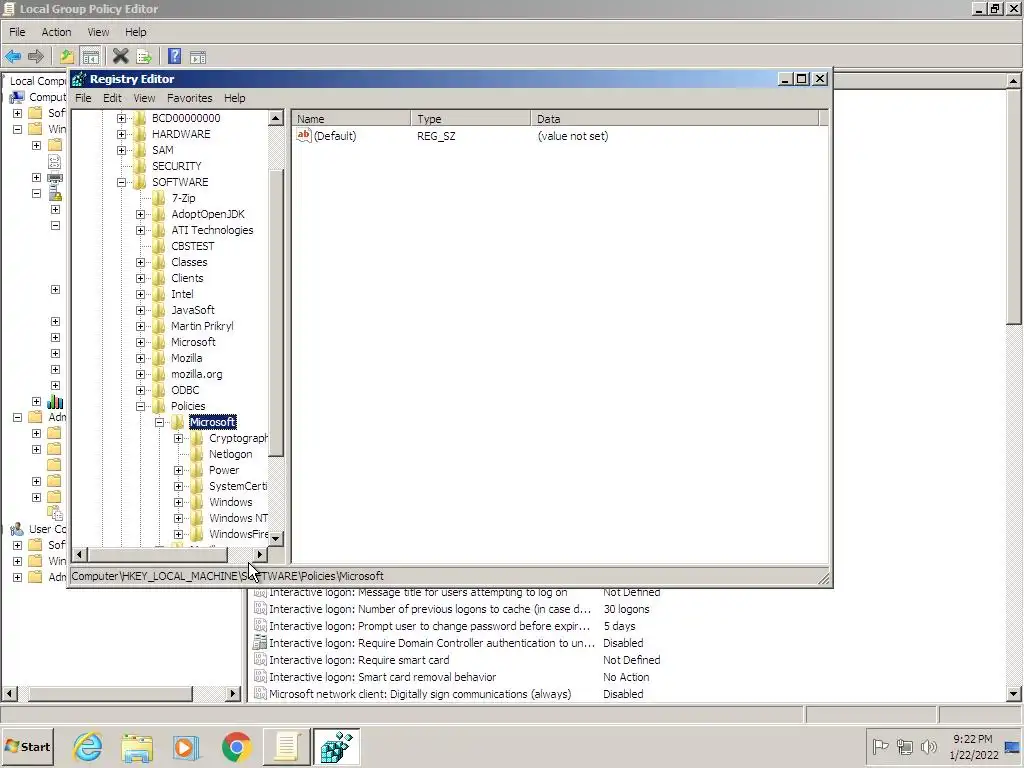Open the blue Help question-mark toolbar icon
This screenshot has width=1024, height=768.
pos(174,57)
